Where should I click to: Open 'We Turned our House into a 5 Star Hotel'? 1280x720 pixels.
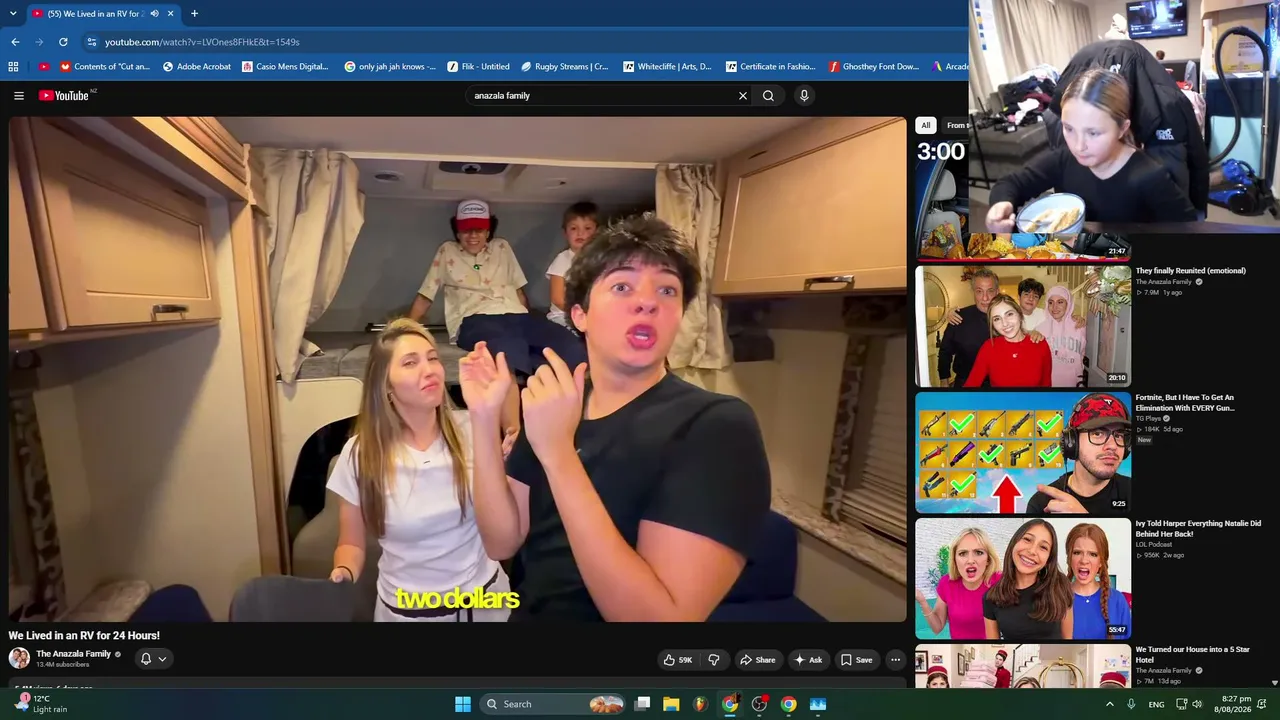(x=1192, y=654)
